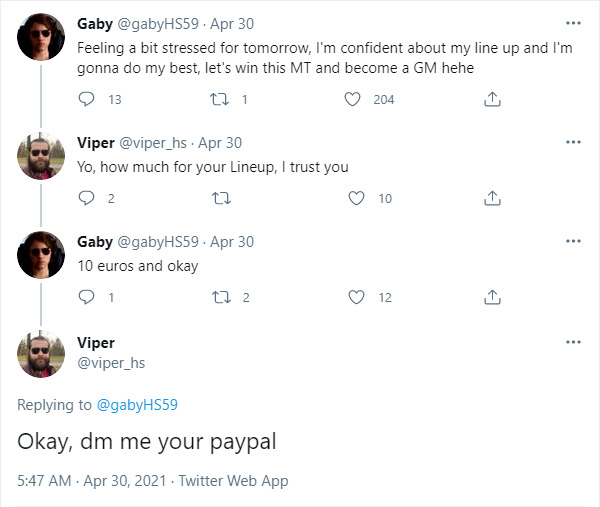Share Viper's Lineup question tweet

(x=491, y=198)
